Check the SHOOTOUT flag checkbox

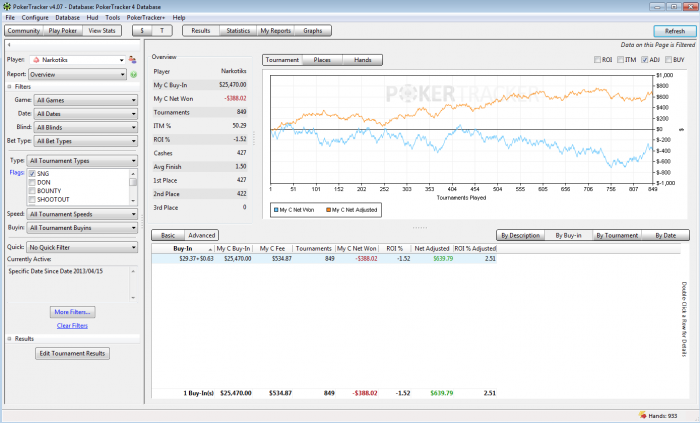32,199
